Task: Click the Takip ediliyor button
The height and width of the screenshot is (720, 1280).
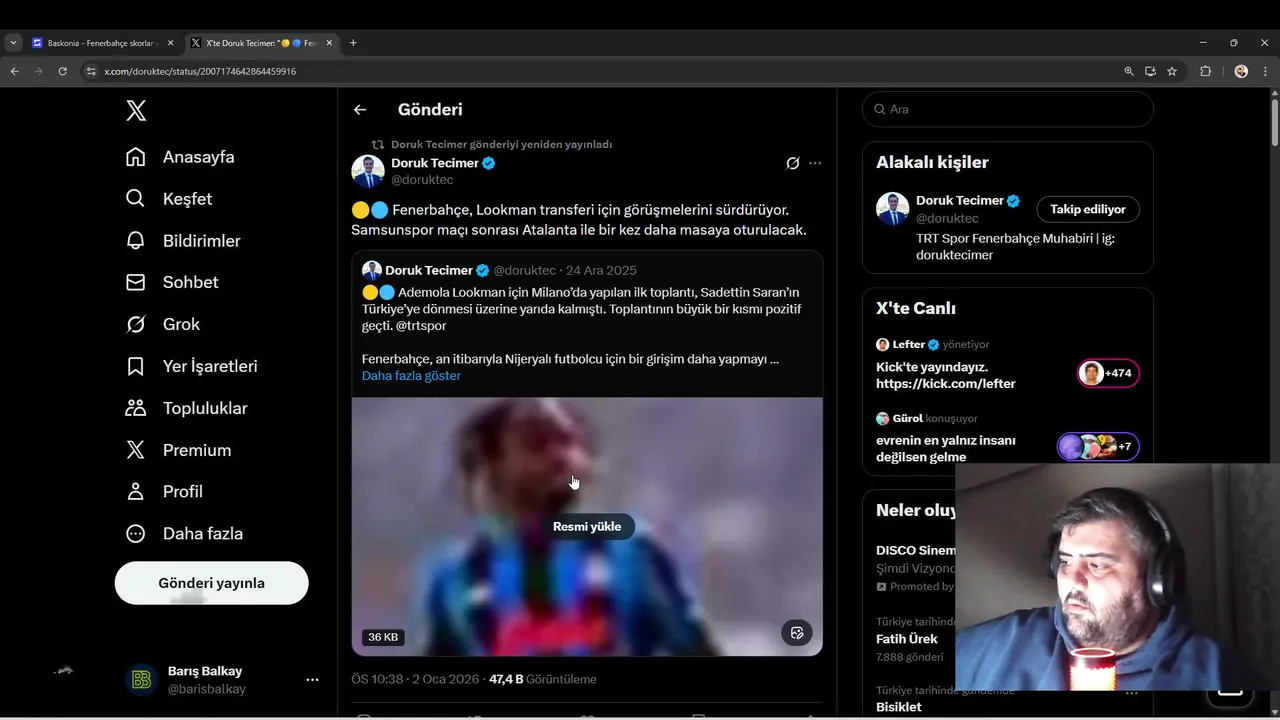Action: pyautogui.click(x=1088, y=209)
